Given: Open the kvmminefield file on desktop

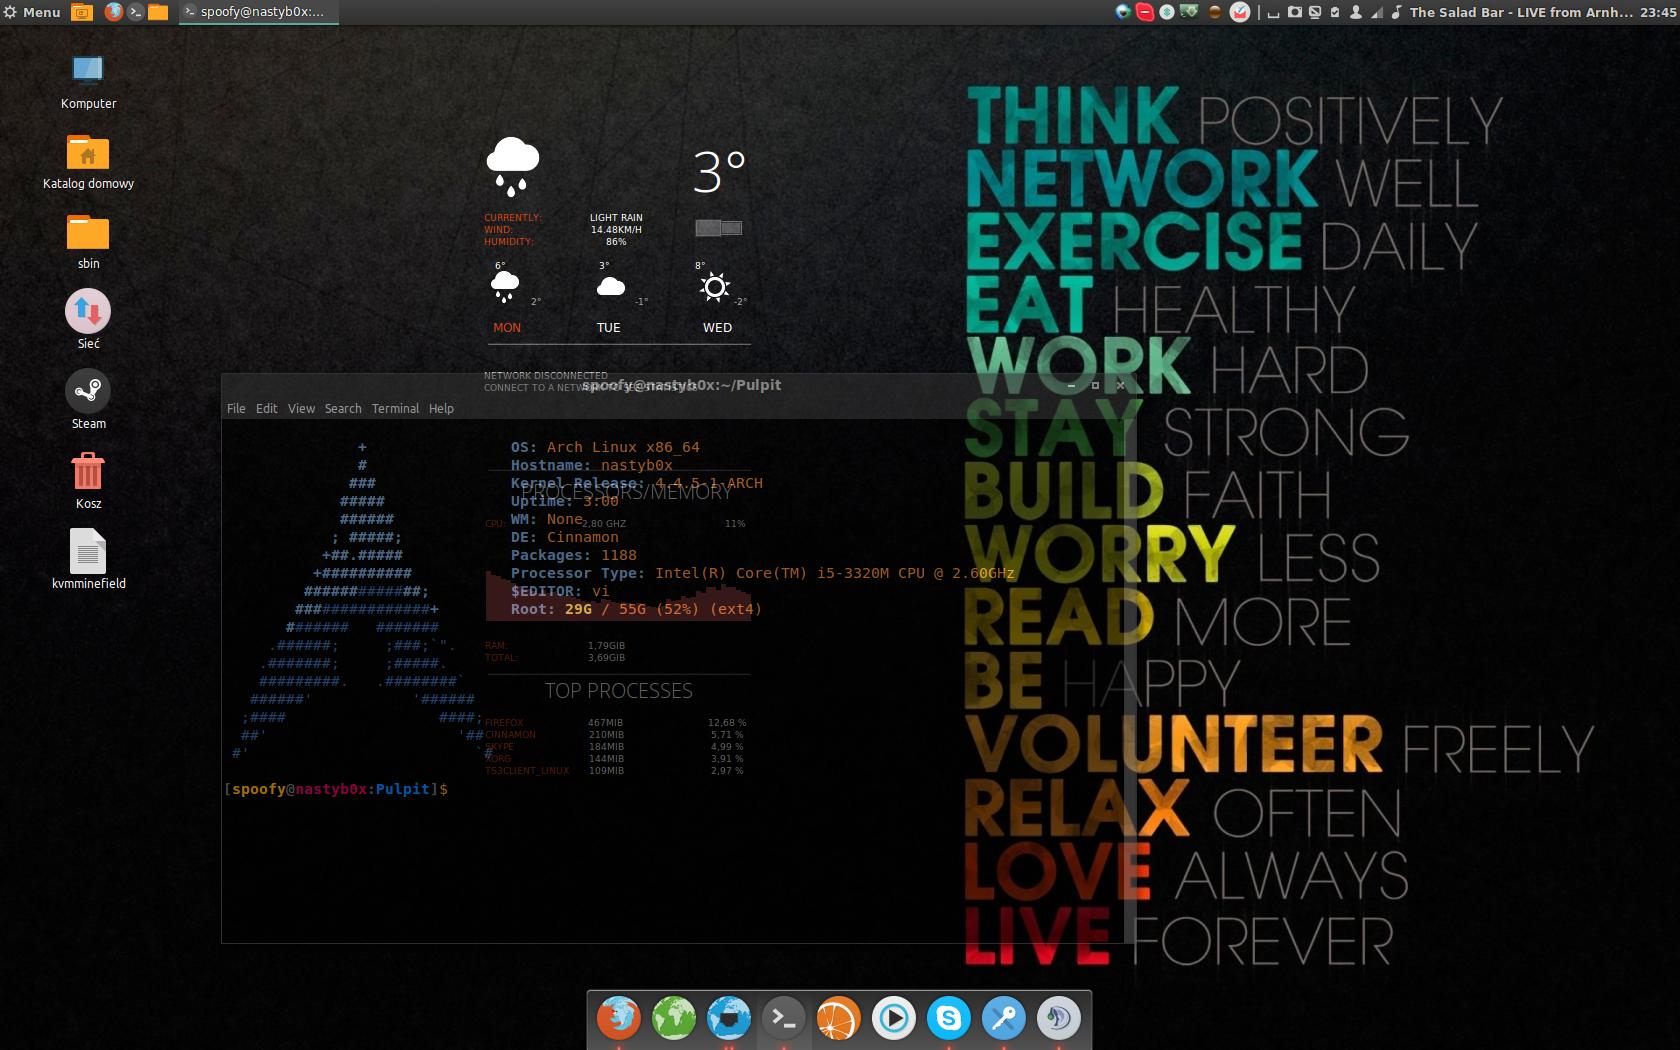Looking at the screenshot, I should tap(88, 560).
